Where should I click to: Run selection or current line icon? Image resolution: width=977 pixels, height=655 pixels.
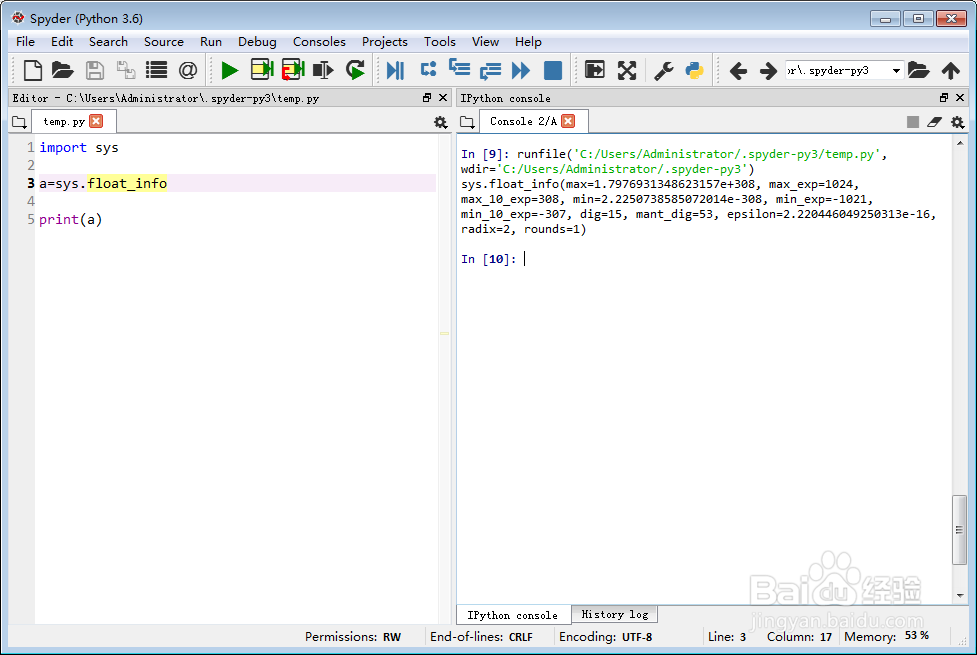pyautogui.click(x=323, y=70)
